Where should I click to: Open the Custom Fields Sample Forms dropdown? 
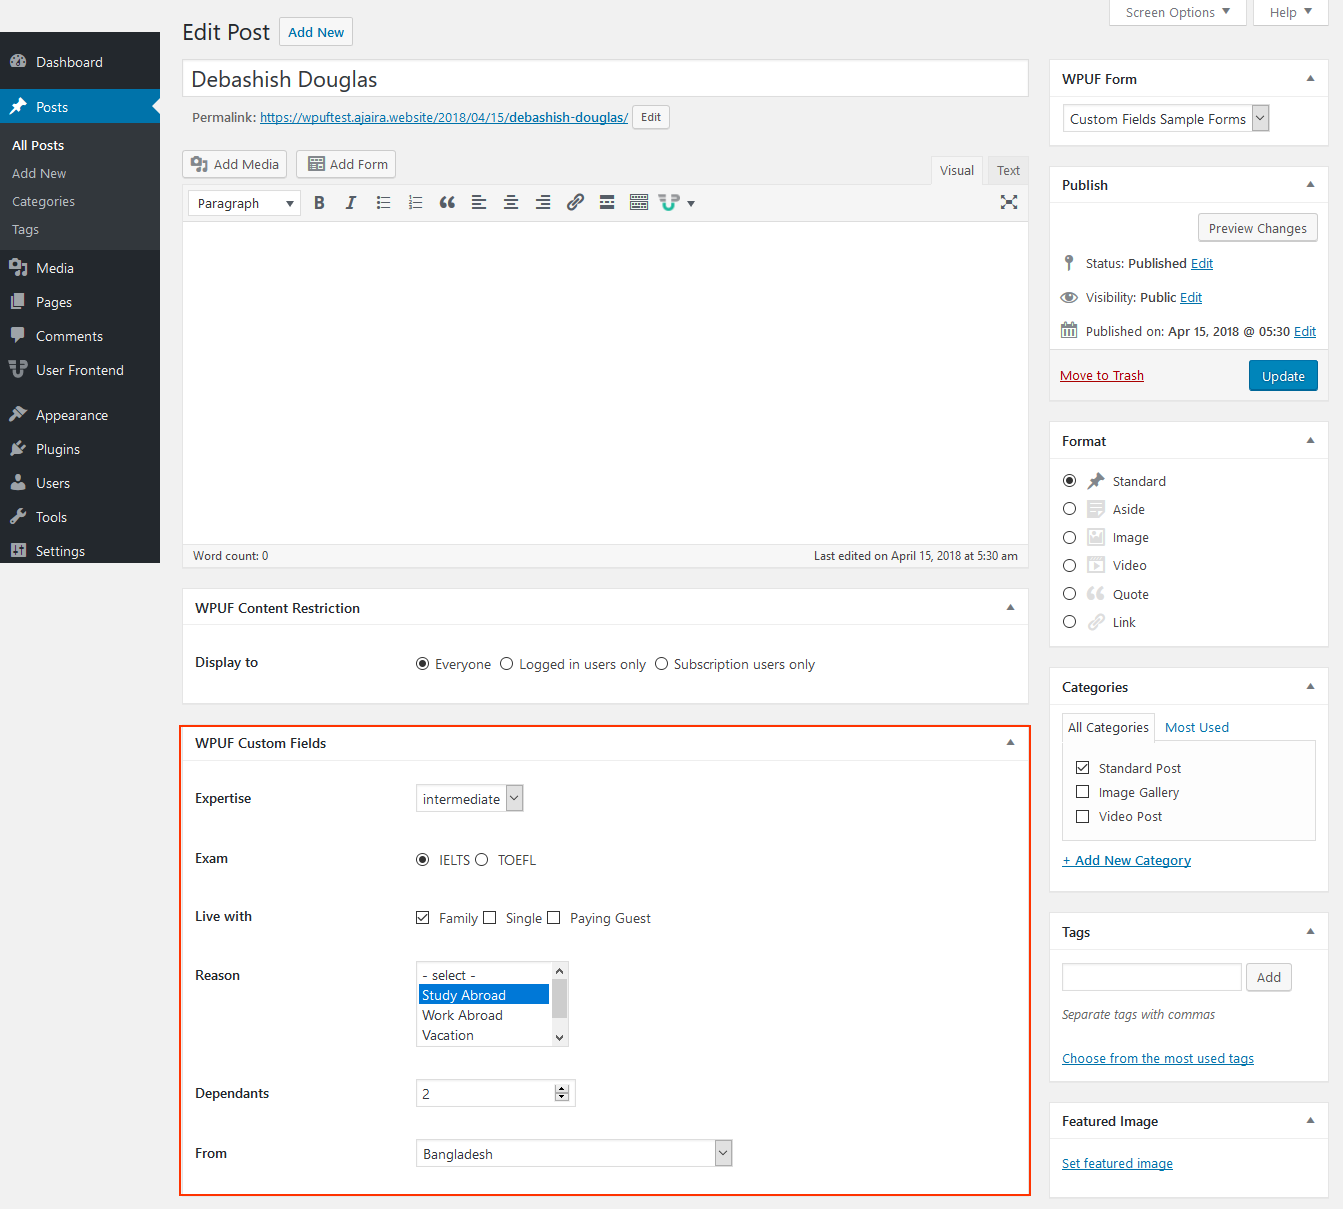tap(1166, 119)
